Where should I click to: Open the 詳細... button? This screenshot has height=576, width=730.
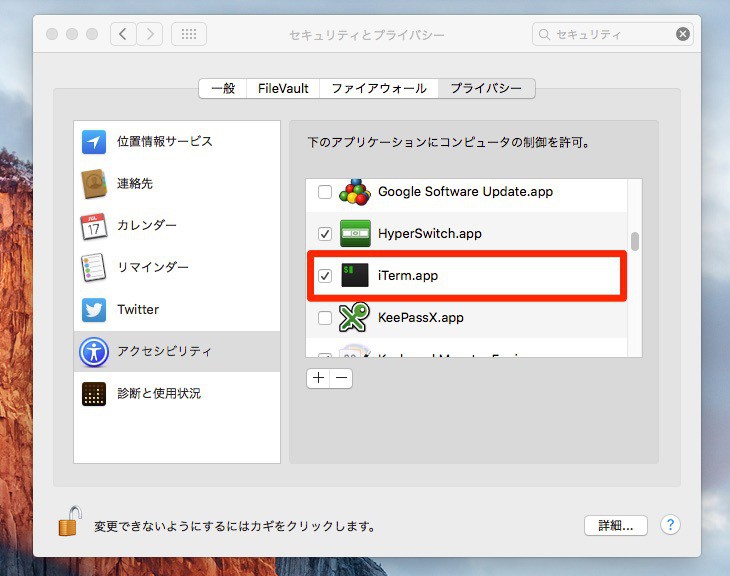(x=615, y=526)
